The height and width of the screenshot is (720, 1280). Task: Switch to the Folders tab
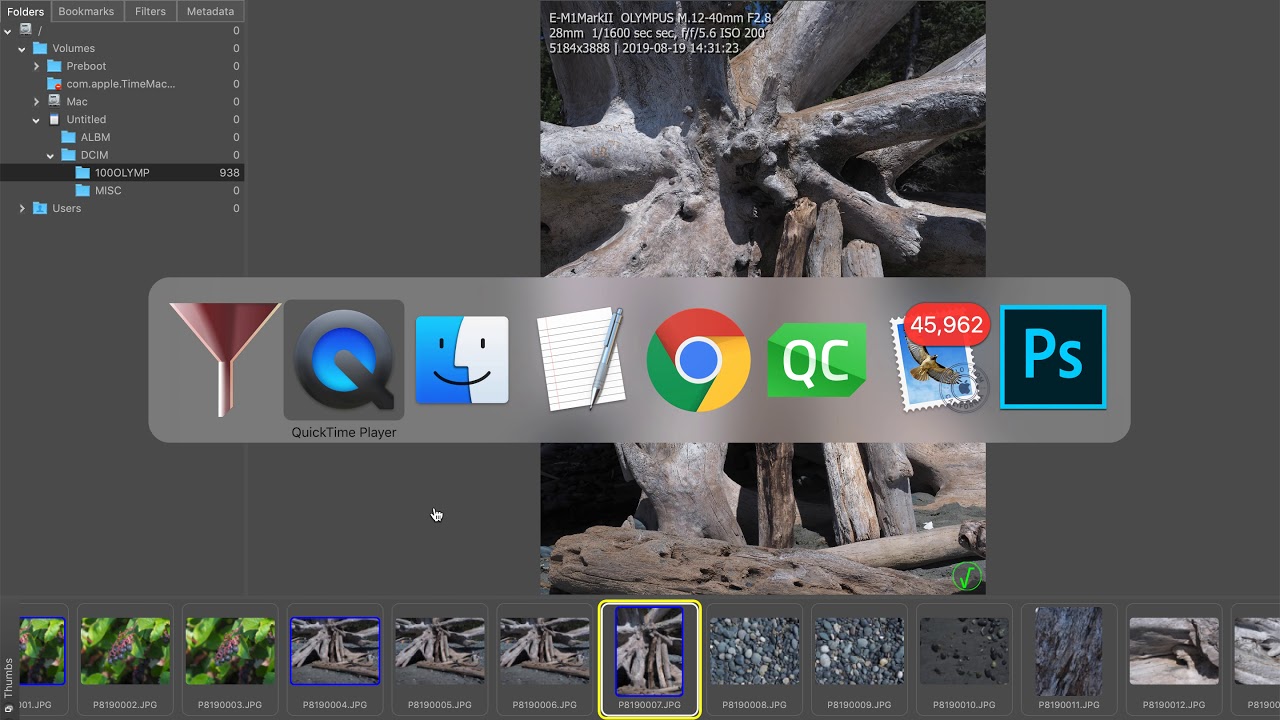[26, 11]
